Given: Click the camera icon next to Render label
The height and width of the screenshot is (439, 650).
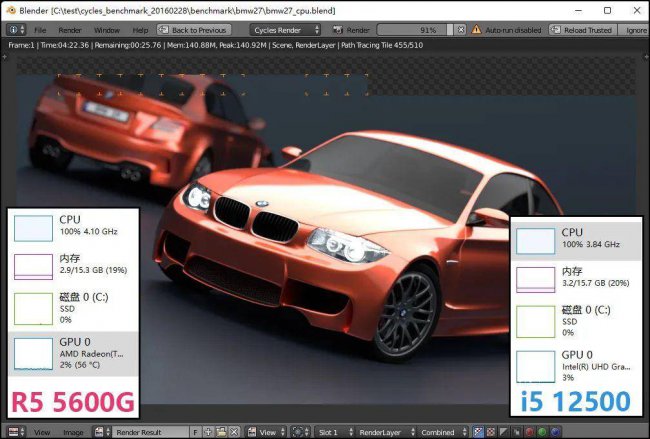Looking at the screenshot, I should [x=338, y=30].
